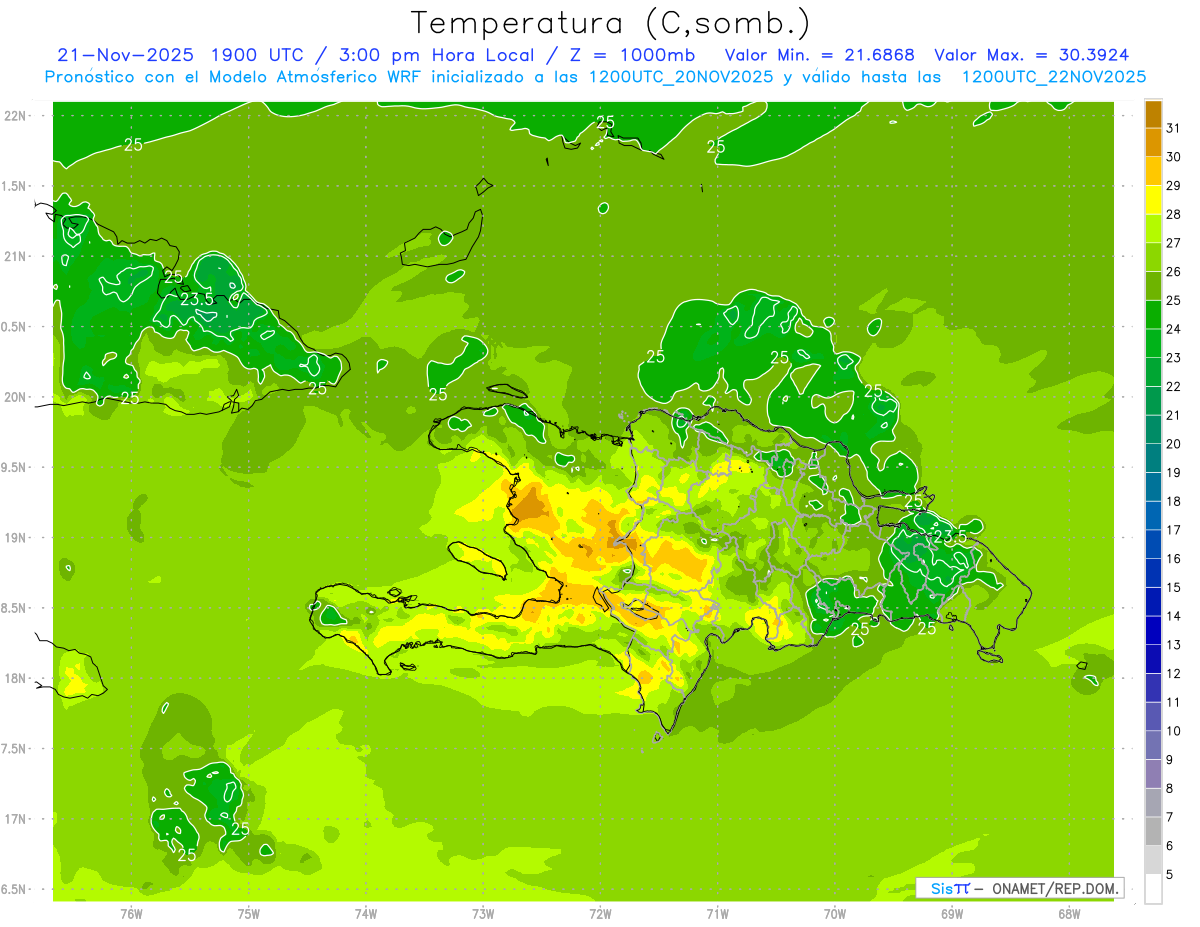Click the gray swatch between 6 and 7

(x=1153, y=832)
